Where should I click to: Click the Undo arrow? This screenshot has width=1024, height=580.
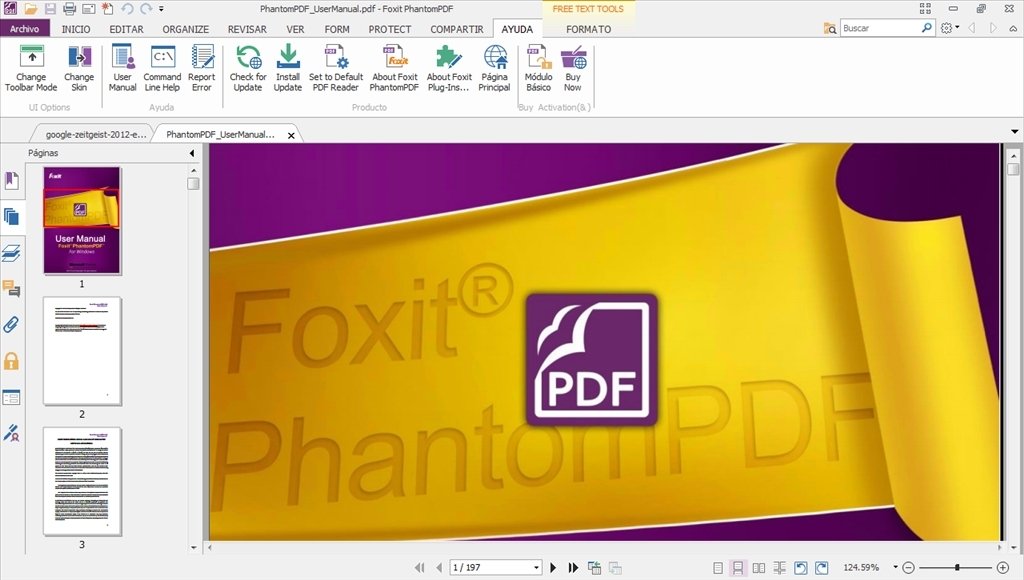(x=127, y=9)
